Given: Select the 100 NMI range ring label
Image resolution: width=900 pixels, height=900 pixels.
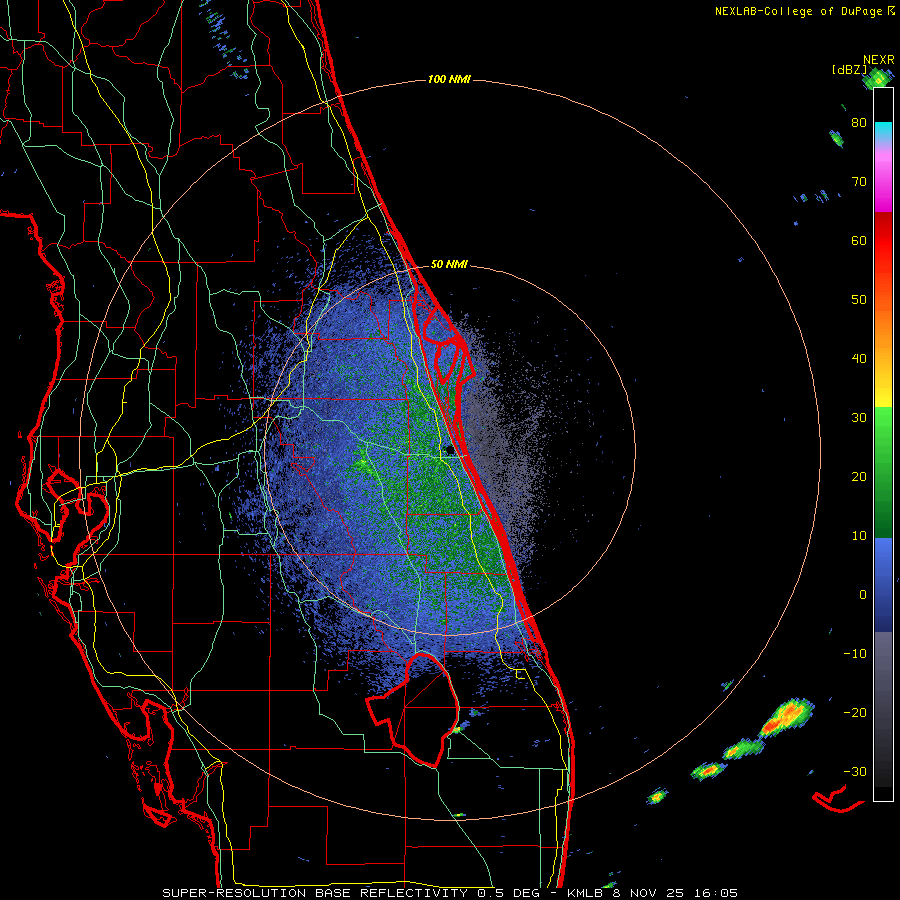Looking at the screenshot, I should (x=449, y=79).
